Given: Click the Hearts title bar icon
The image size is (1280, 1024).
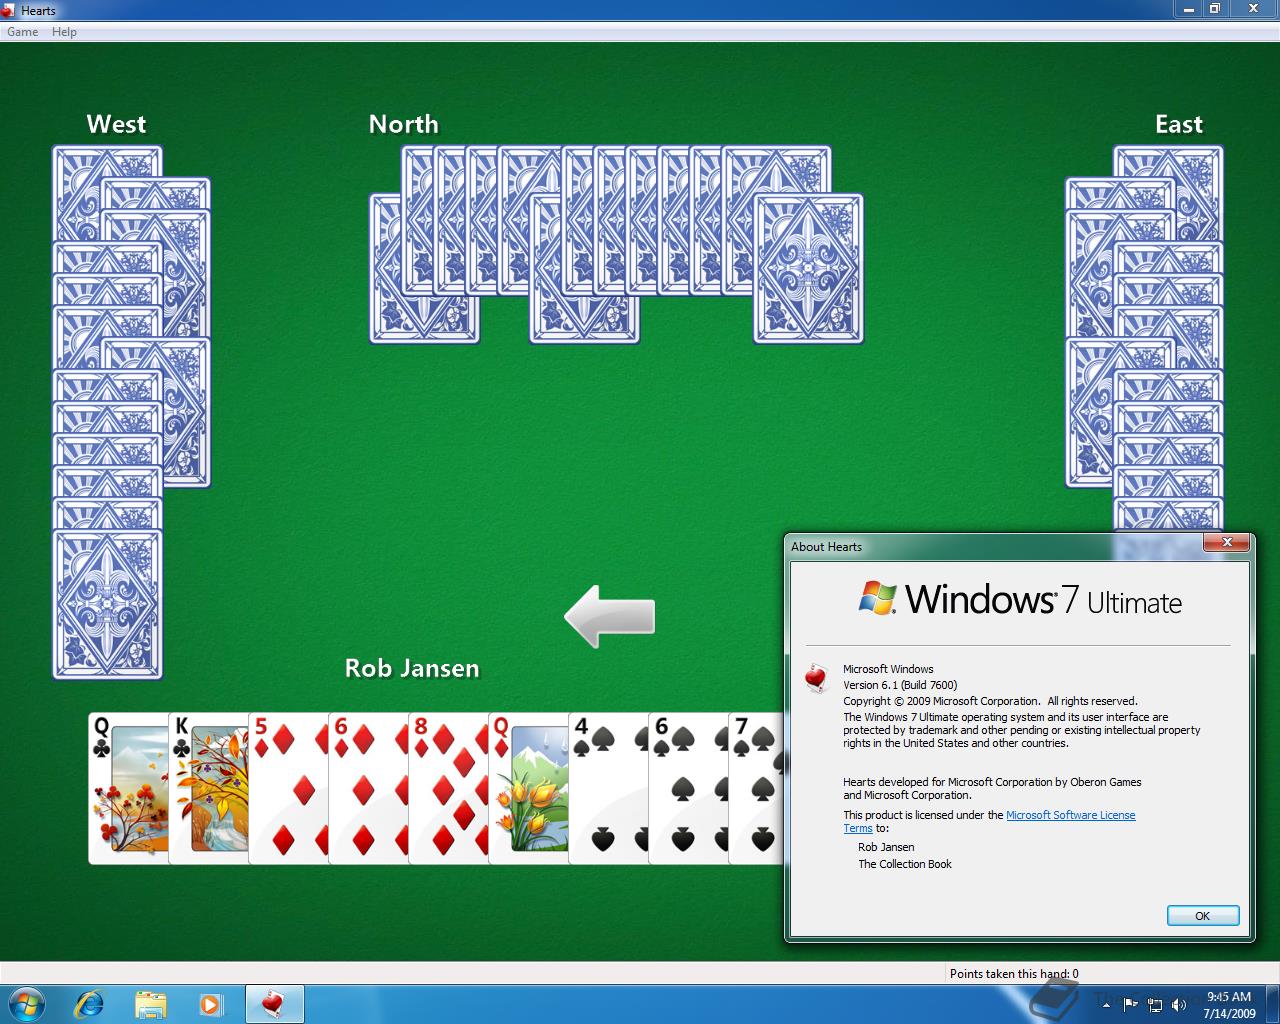Looking at the screenshot, I should (x=9, y=10).
